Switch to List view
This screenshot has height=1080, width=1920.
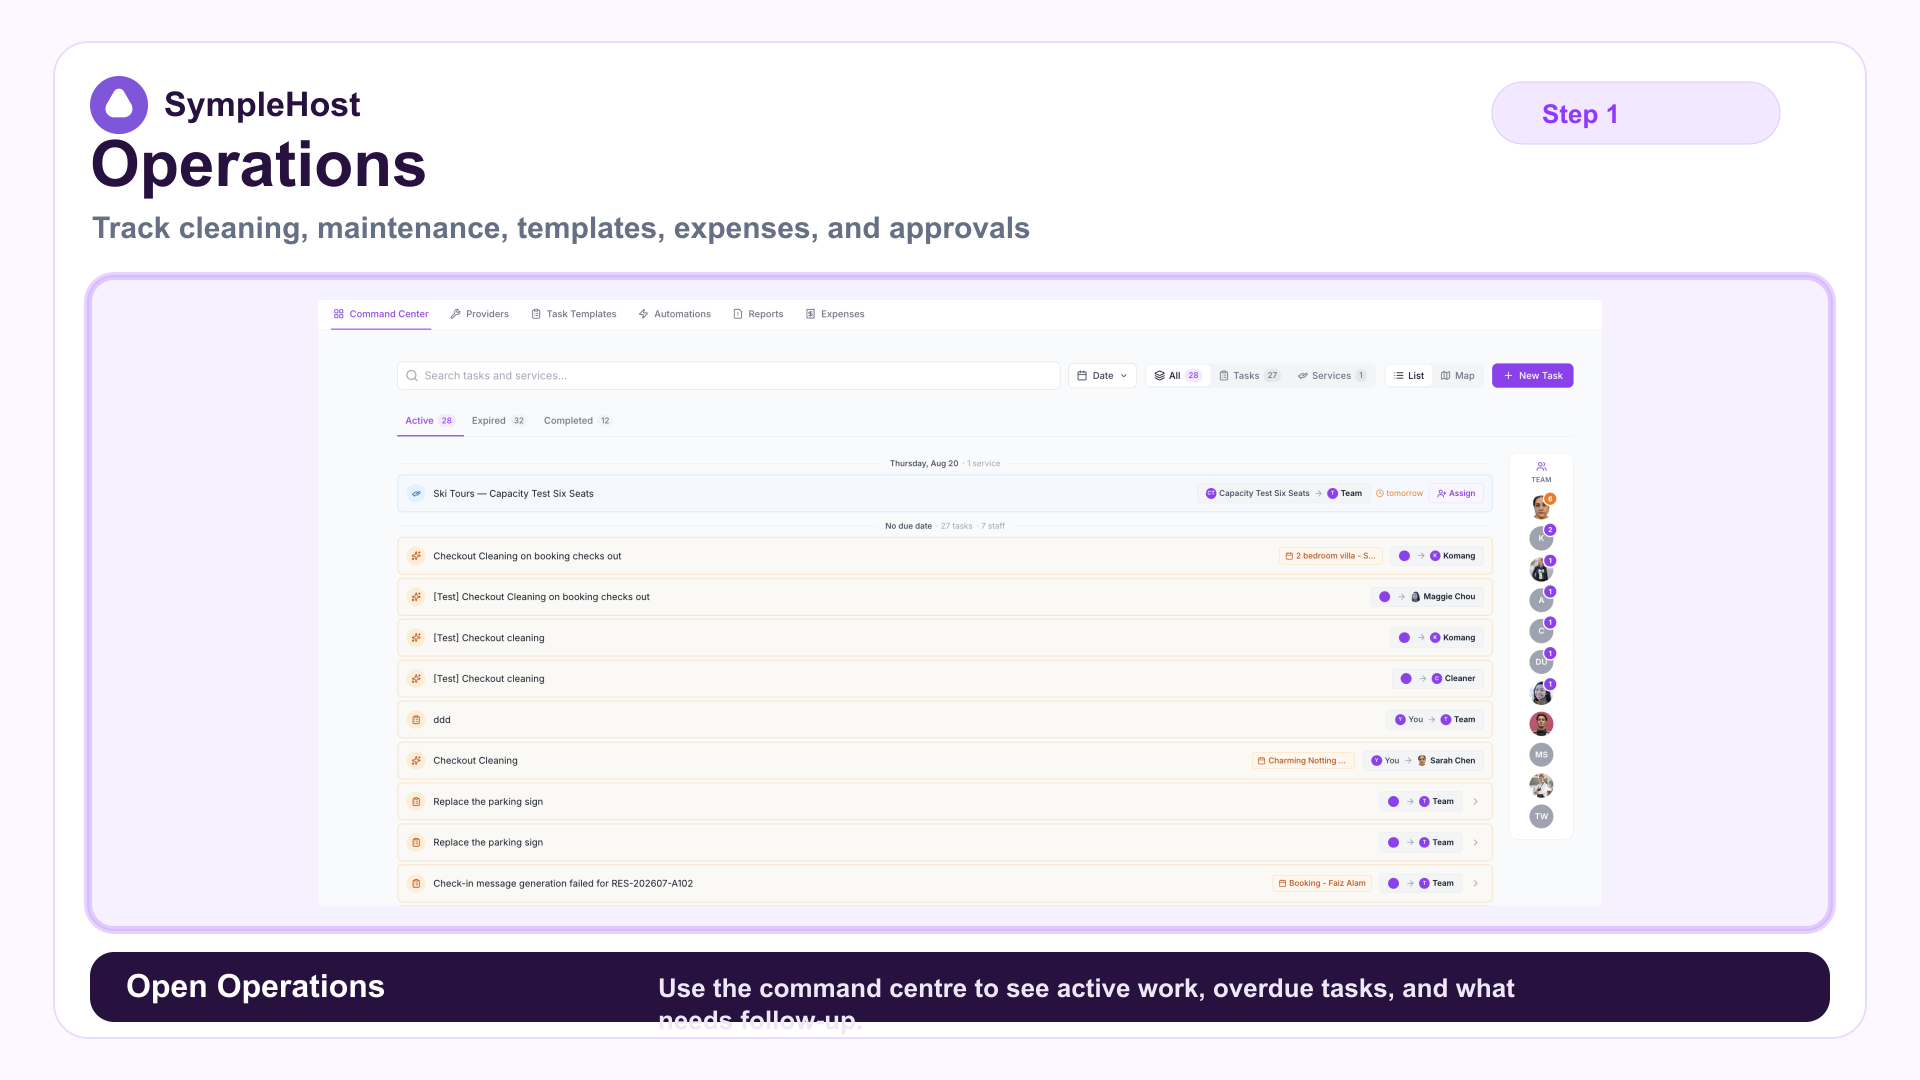tap(1409, 376)
